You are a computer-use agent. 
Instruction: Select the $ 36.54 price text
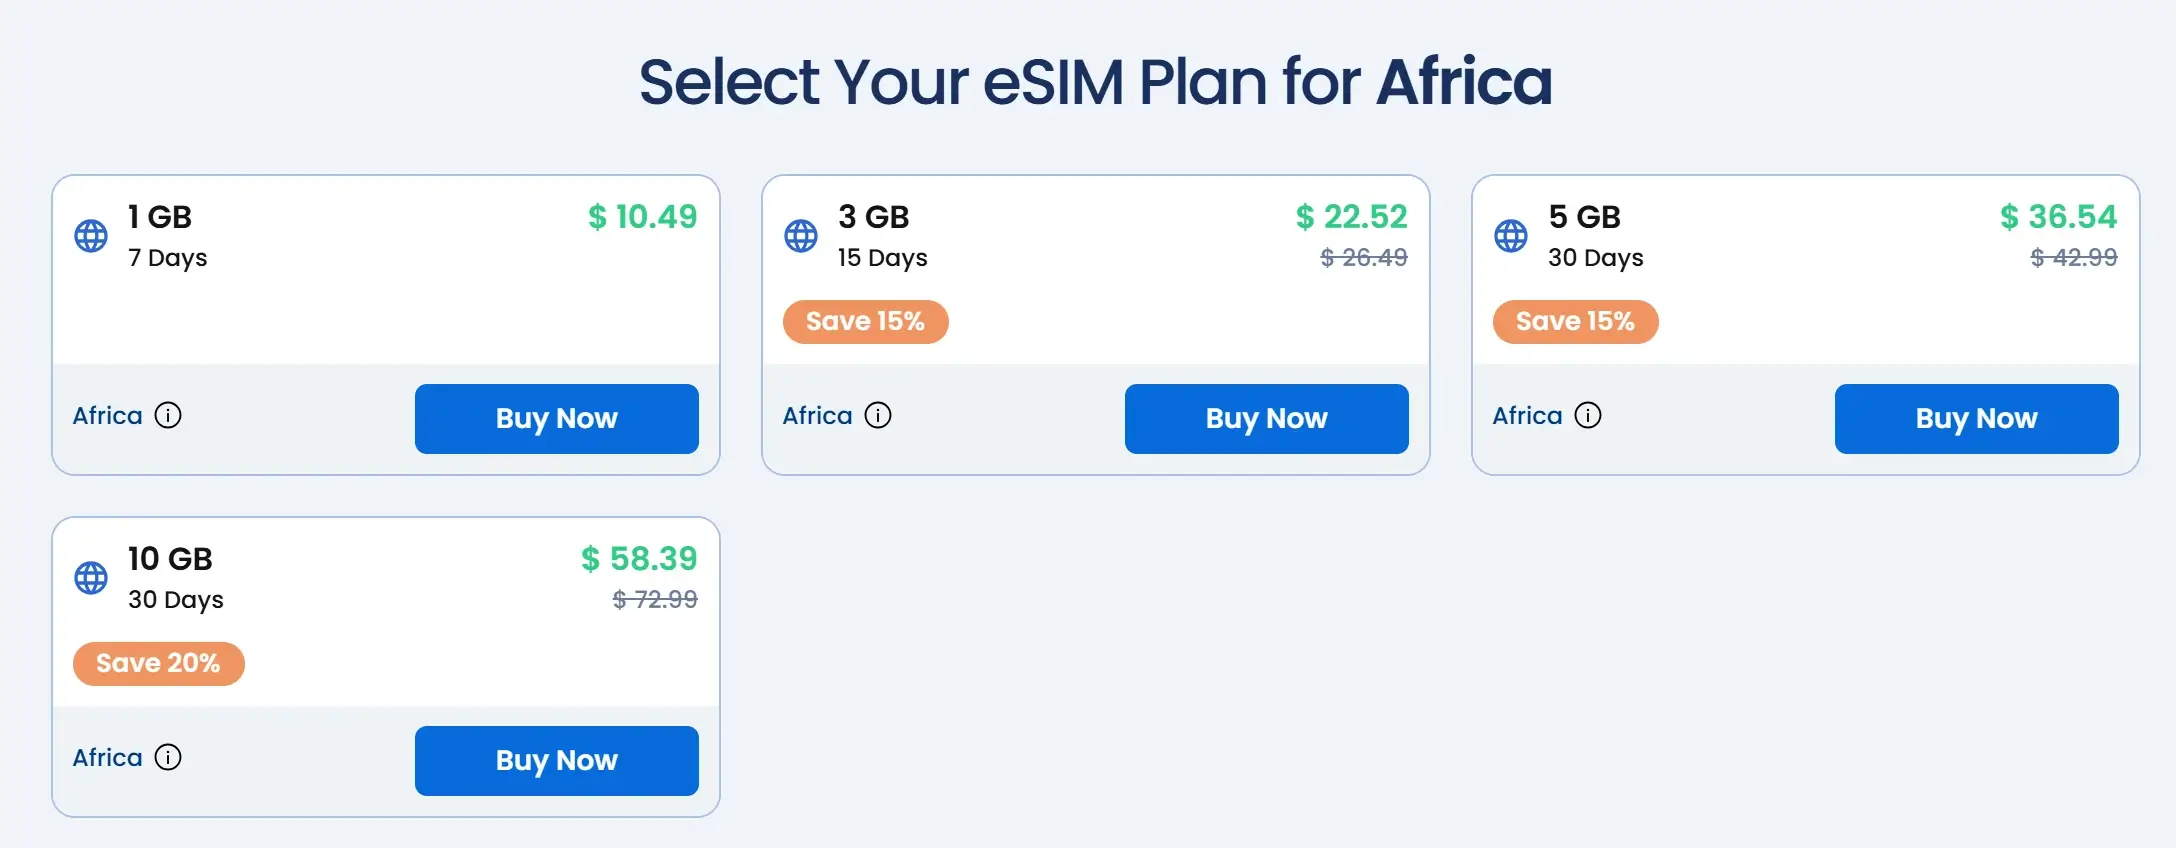(x=2058, y=217)
